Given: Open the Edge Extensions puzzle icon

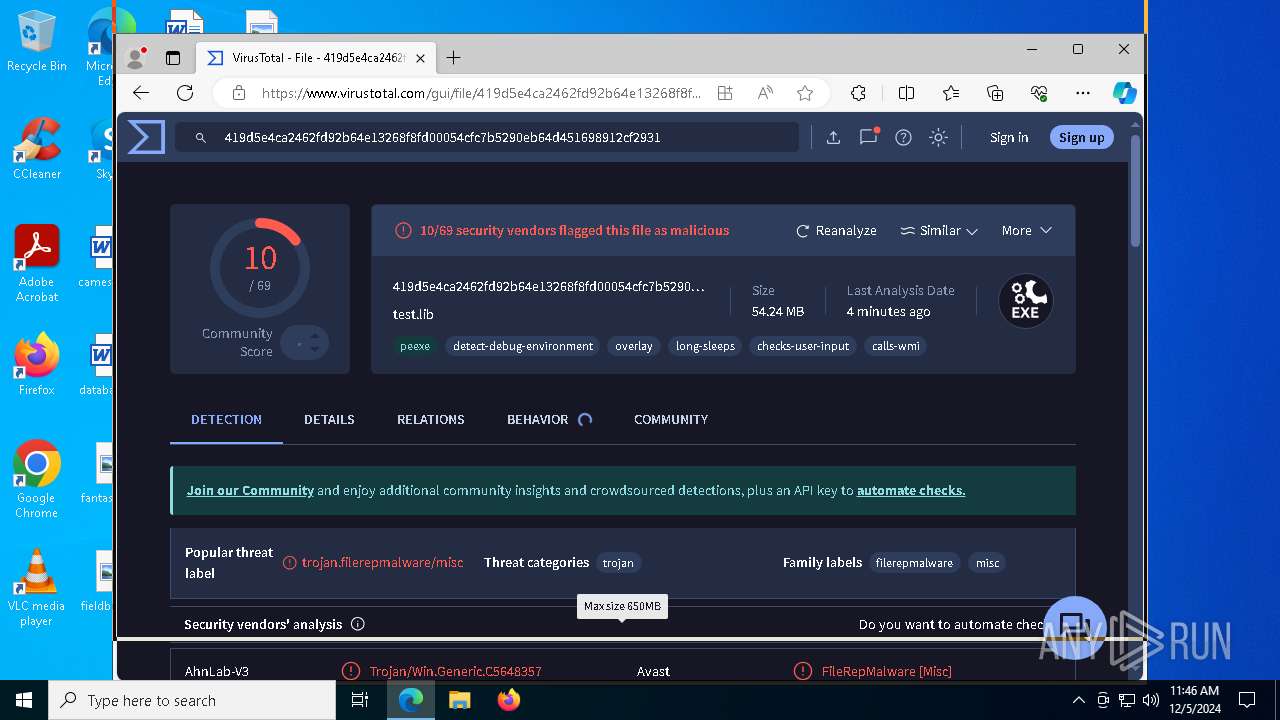Looking at the screenshot, I should pos(858,93).
